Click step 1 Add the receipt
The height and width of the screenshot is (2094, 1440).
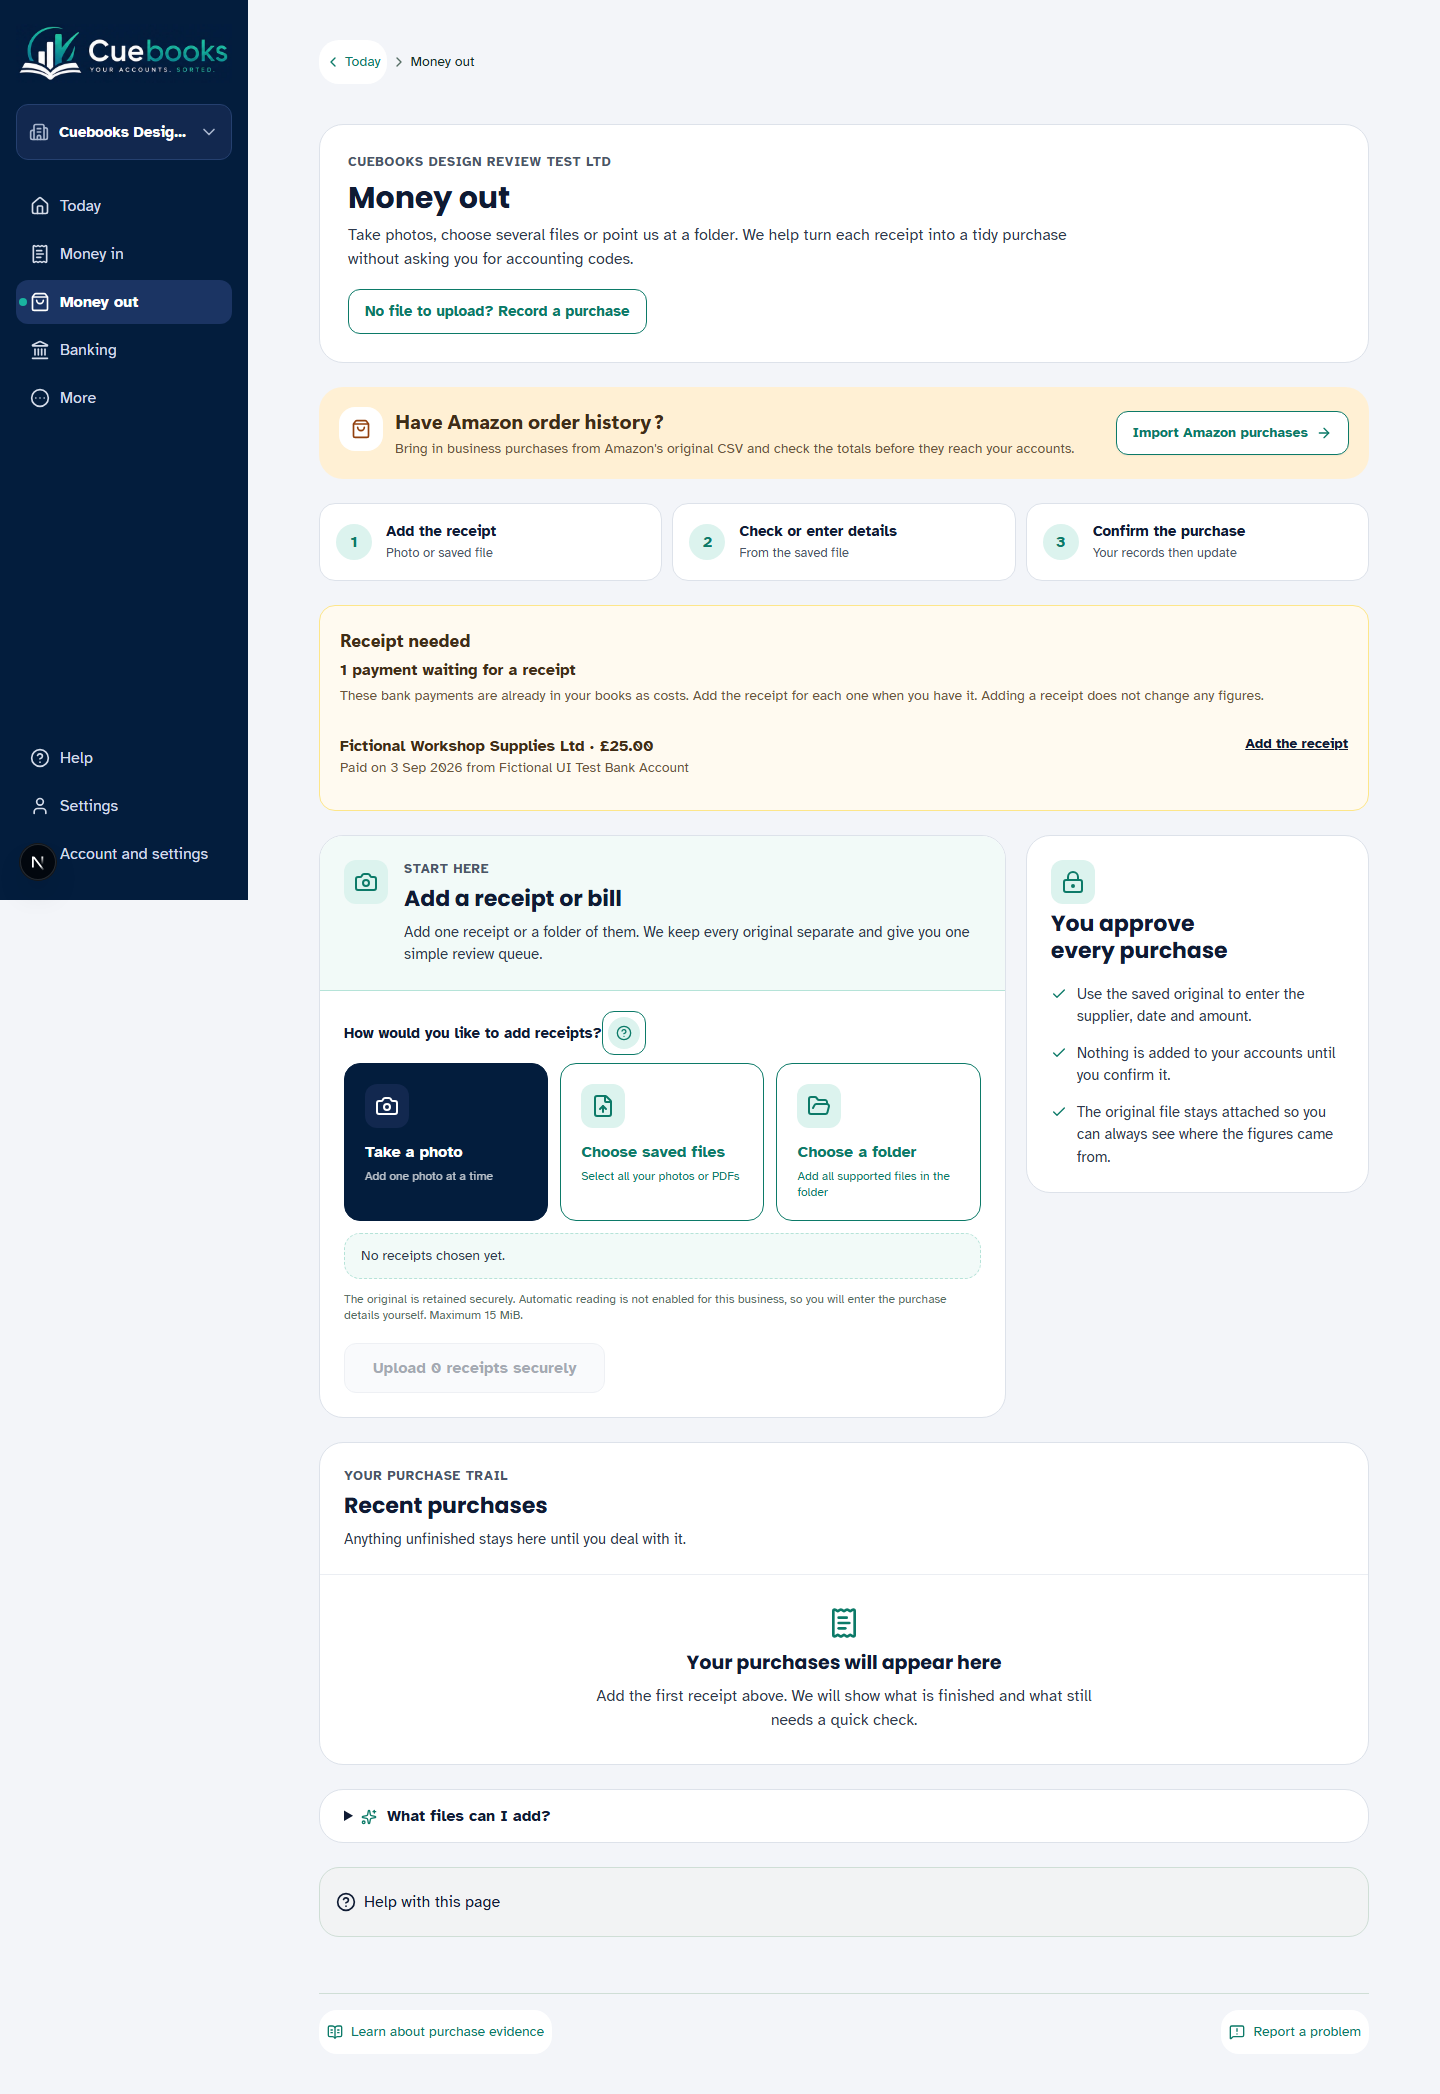491,542
